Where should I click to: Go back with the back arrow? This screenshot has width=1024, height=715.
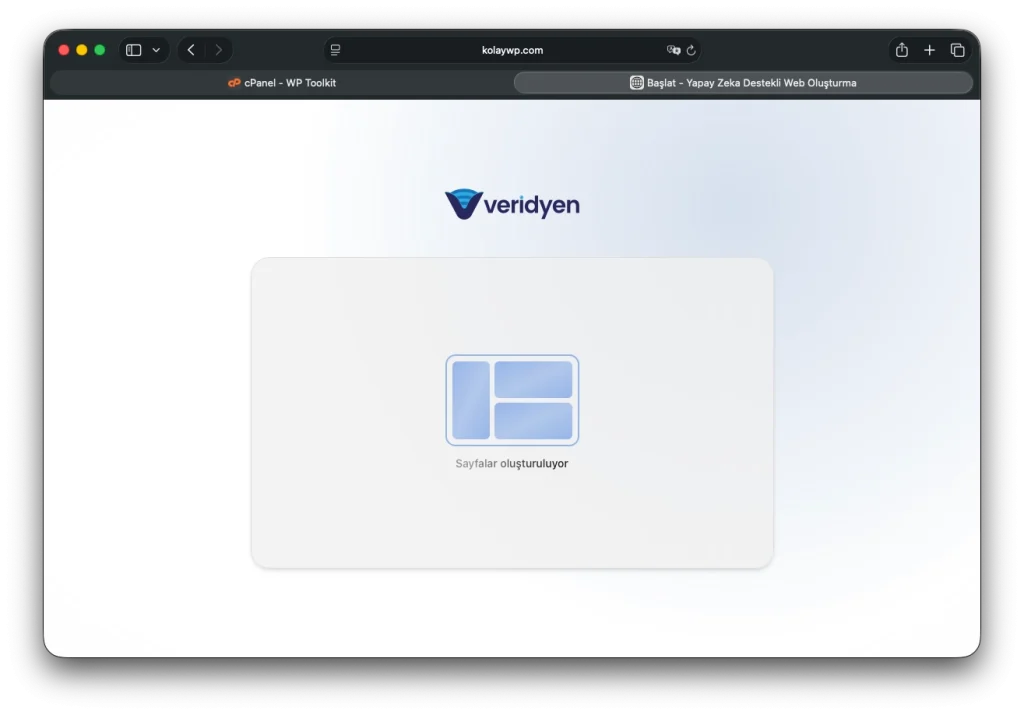pos(191,50)
